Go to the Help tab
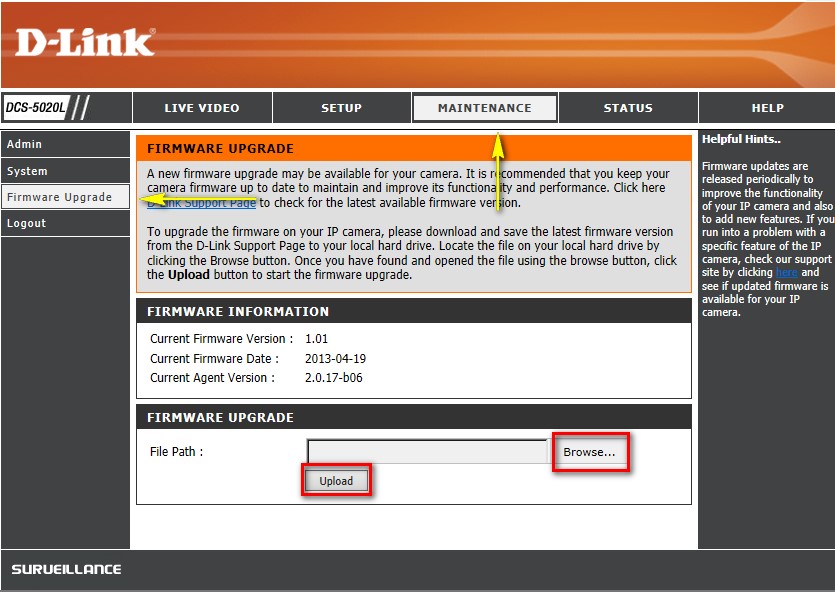The image size is (835, 592). click(x=767, y=108)
